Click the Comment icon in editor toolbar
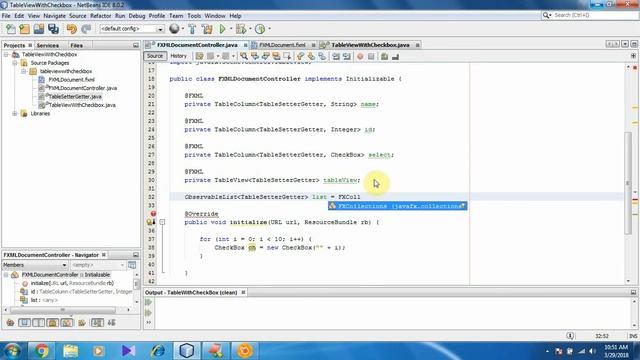 [x=384, y=56]
